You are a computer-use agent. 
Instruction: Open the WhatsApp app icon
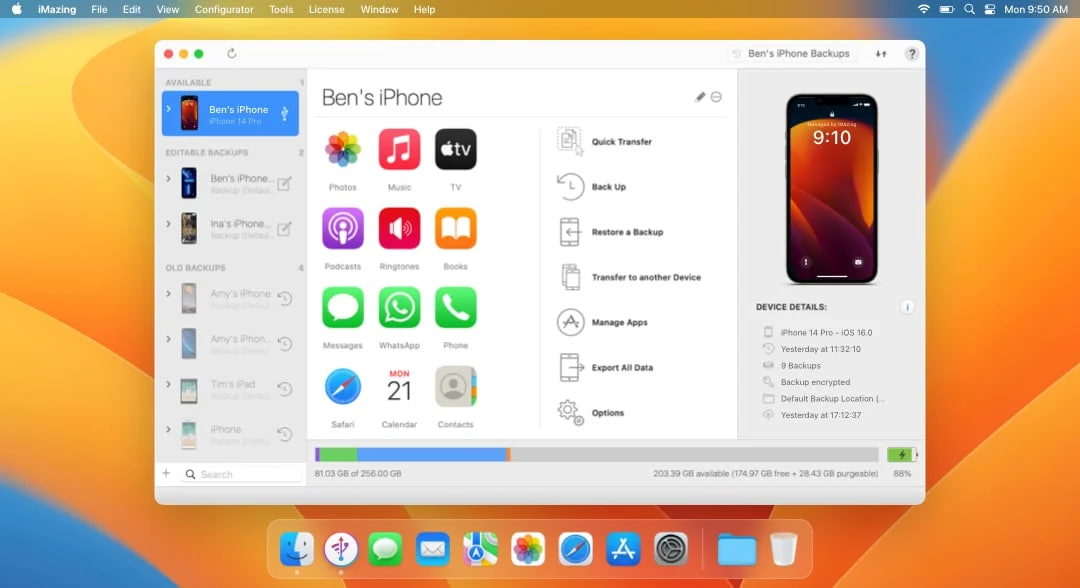coord(399,308)
